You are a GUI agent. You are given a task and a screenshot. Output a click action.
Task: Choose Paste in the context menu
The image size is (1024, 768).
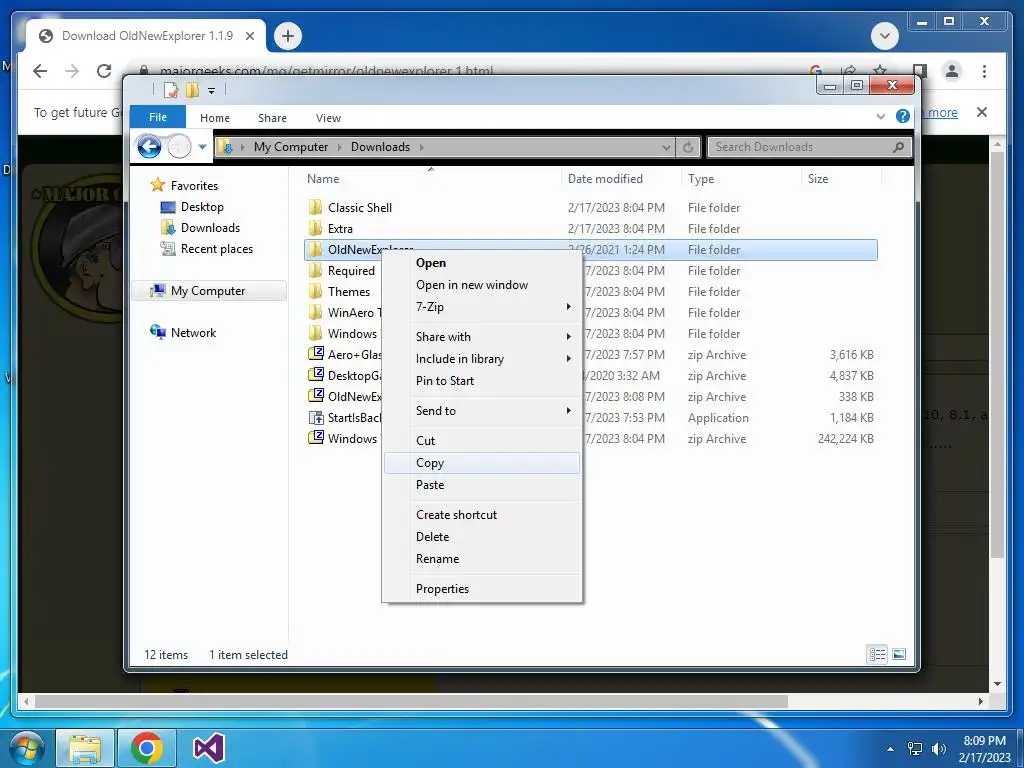[x=482, y=485]
